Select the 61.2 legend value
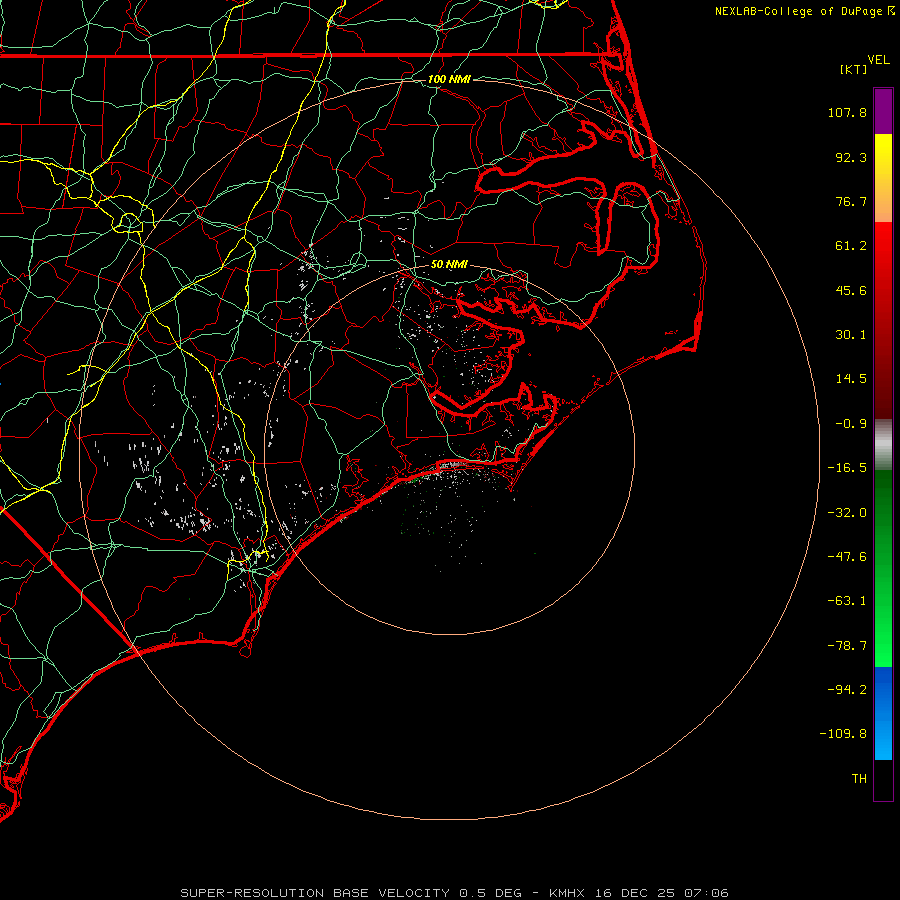 (x=851, y=246)
